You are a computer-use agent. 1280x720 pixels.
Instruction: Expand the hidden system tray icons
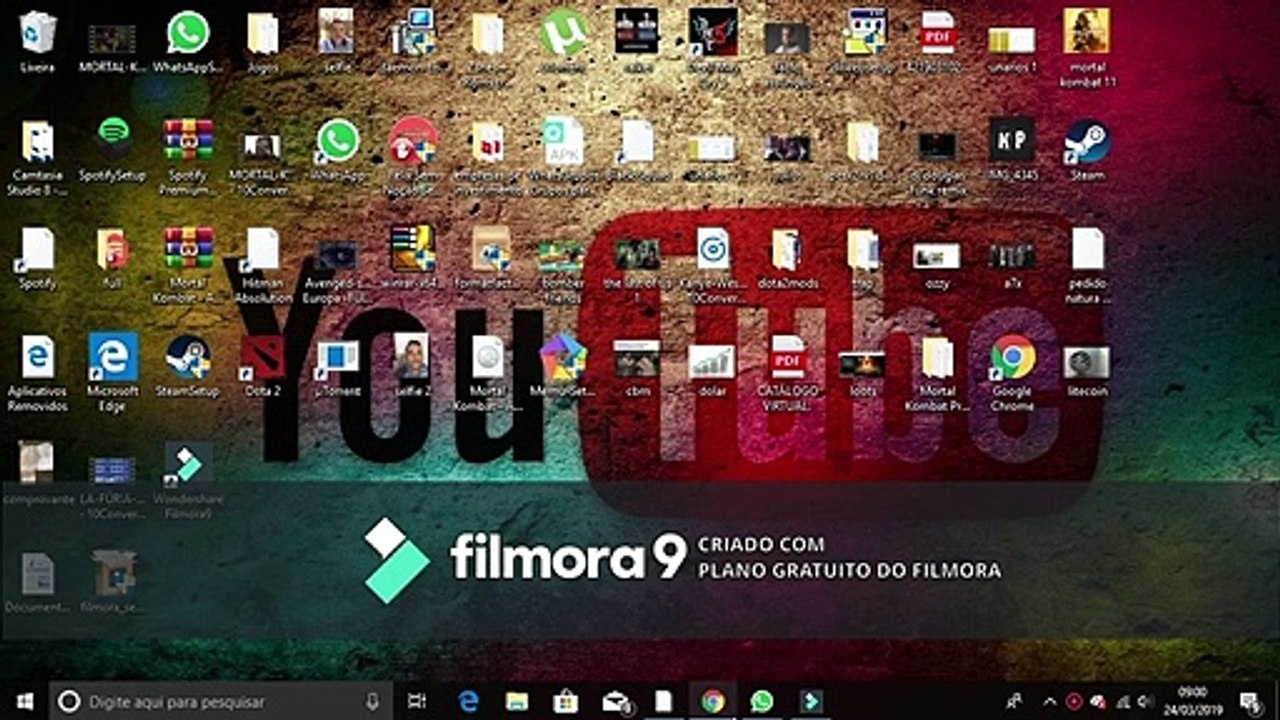[1050, 701]
